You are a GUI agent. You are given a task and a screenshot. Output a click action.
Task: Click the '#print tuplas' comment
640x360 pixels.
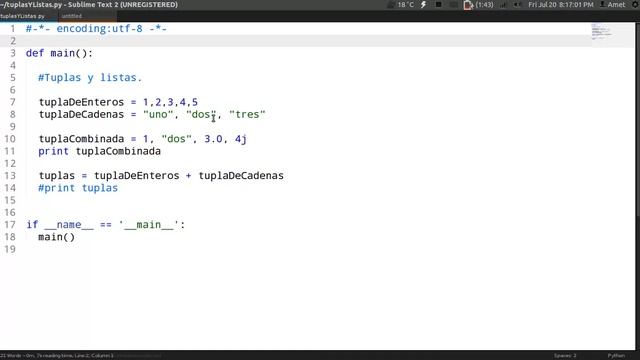pyautogui.click(x=78, y=188)
